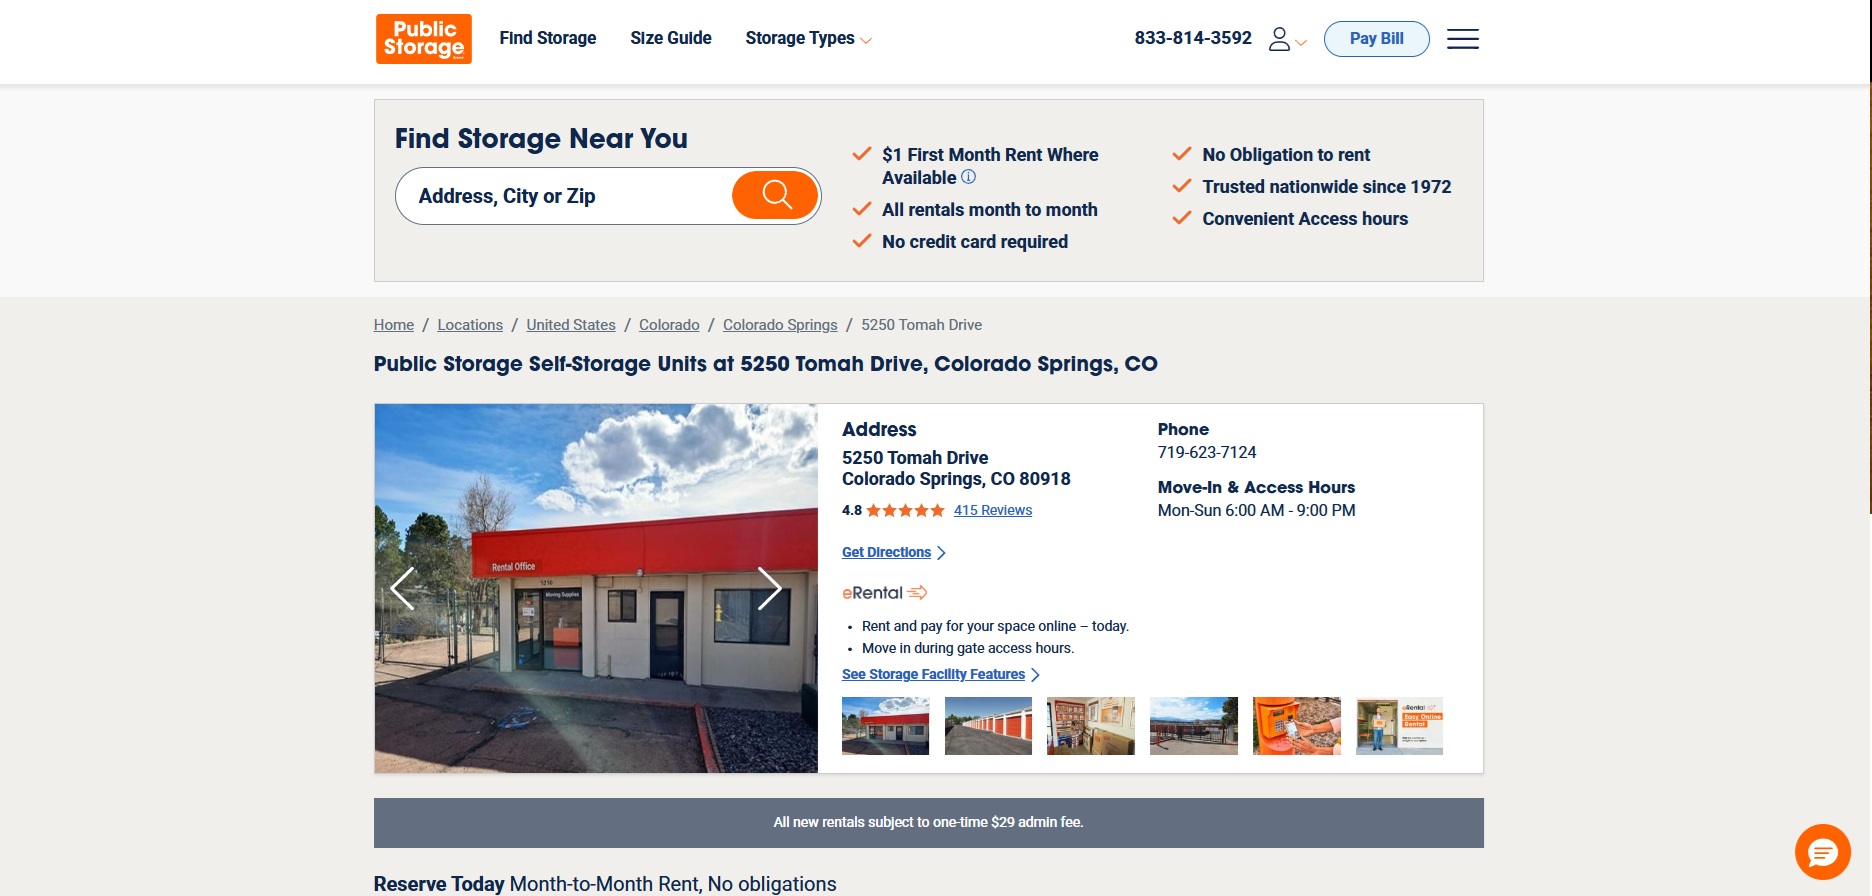Image resolution: width=1872 pixels, height=896 pixels.
Task: Focus the Address, City or Zip field
Action: (565, 196)
